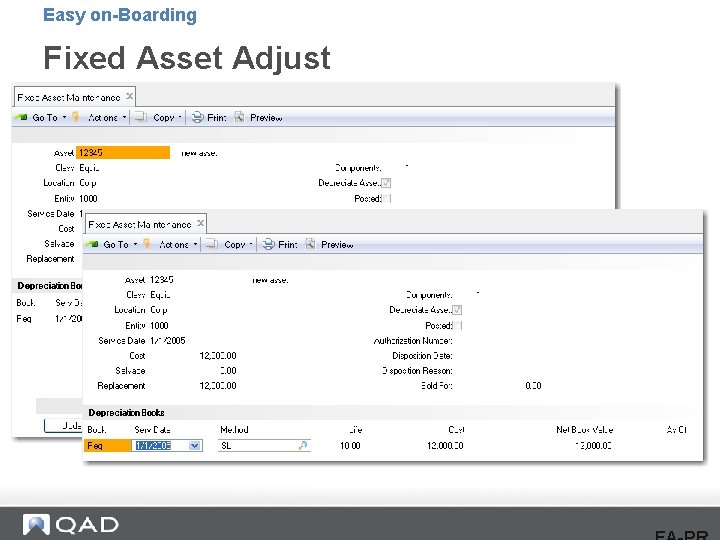Open Go To dropdown arrow in back window

click(64, 118)
